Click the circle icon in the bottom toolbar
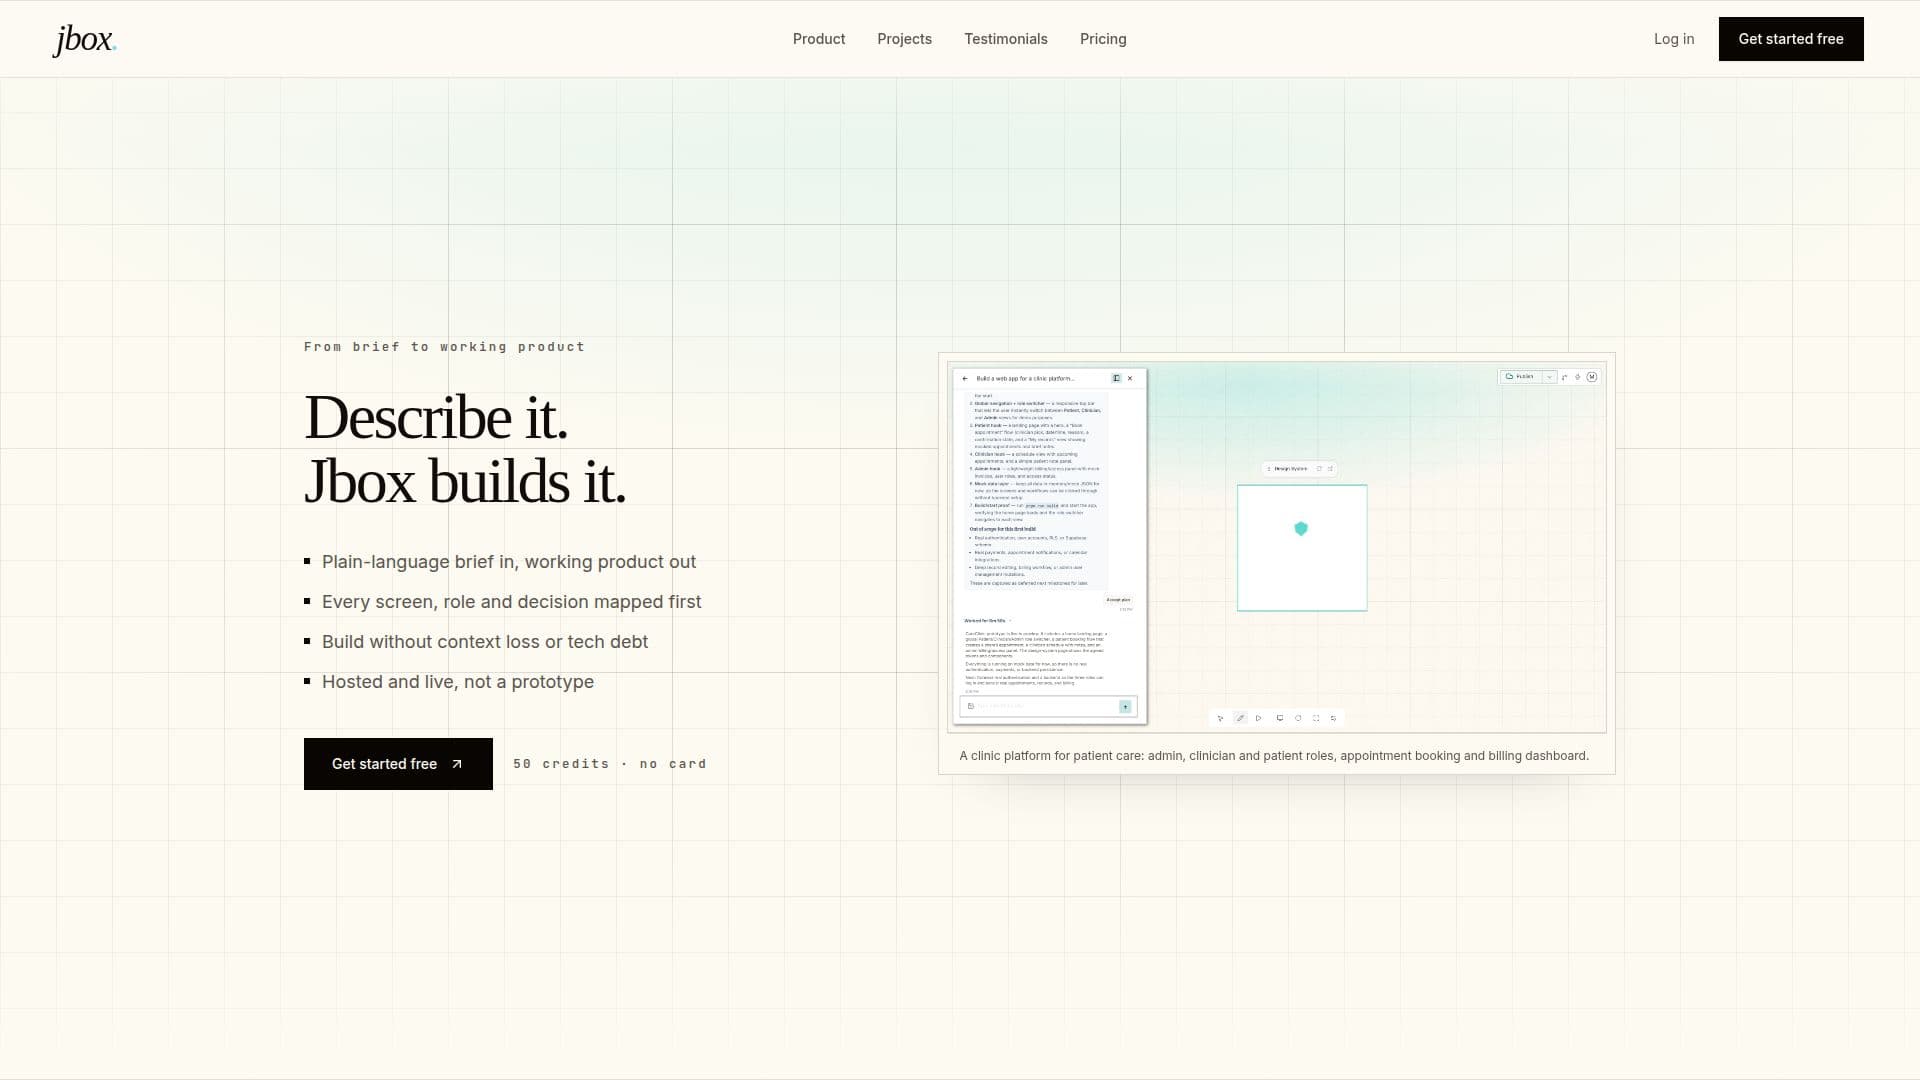Viewport: 1920px width, 1080px height. click(1298, 718)
